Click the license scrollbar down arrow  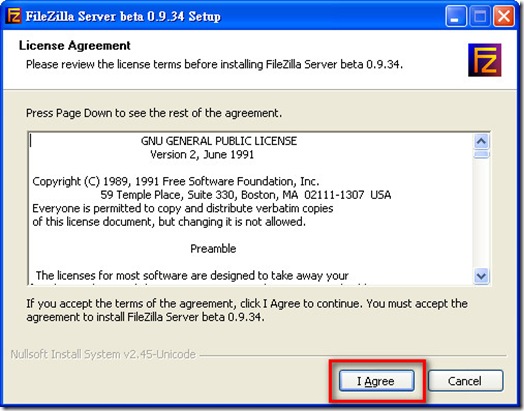481,276
